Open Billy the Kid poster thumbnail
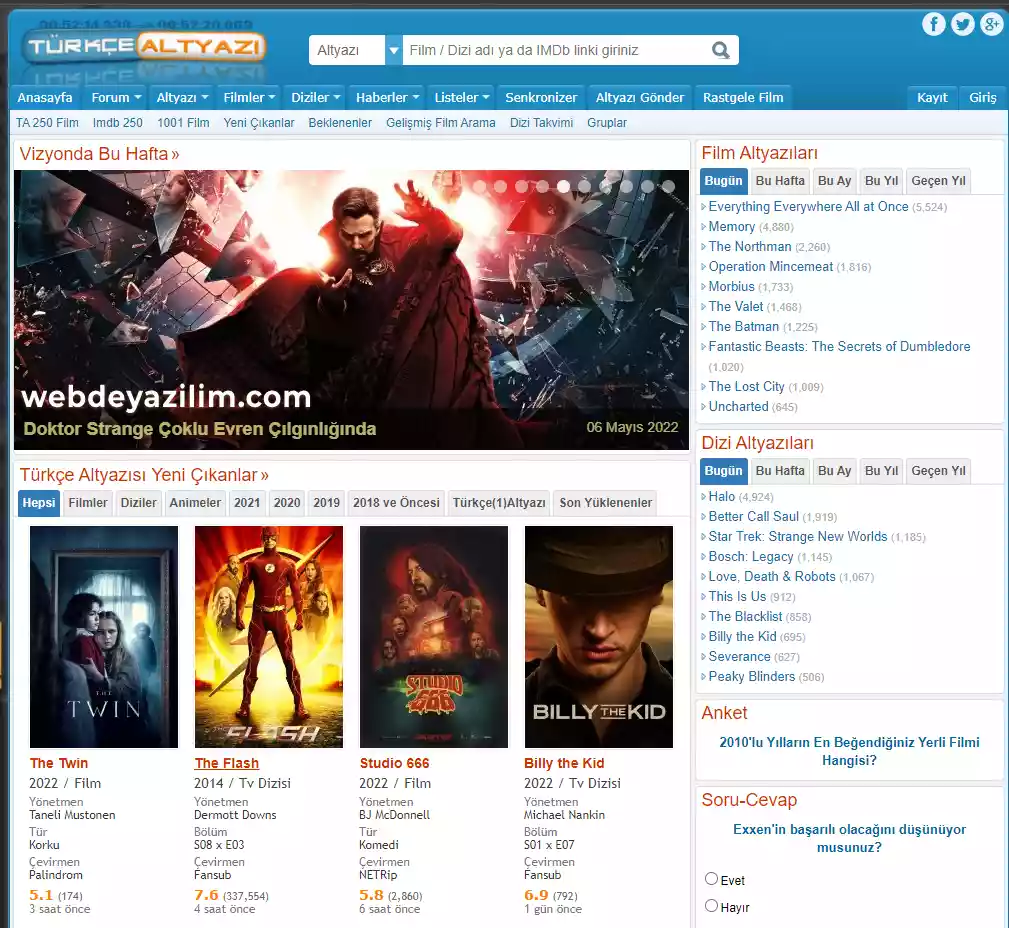Image resolution: width=1009 pixels, height=928 pixels. pyautogui.click(x=598, y=637)
